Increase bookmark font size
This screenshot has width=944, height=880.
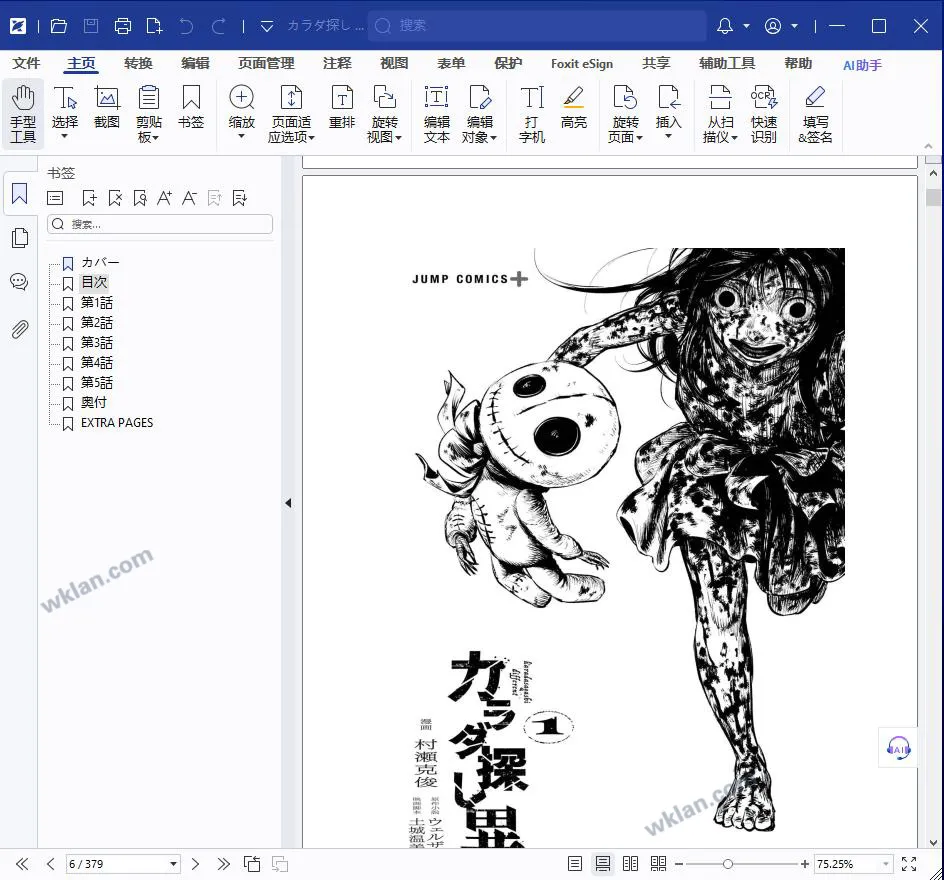click(164, 197)
